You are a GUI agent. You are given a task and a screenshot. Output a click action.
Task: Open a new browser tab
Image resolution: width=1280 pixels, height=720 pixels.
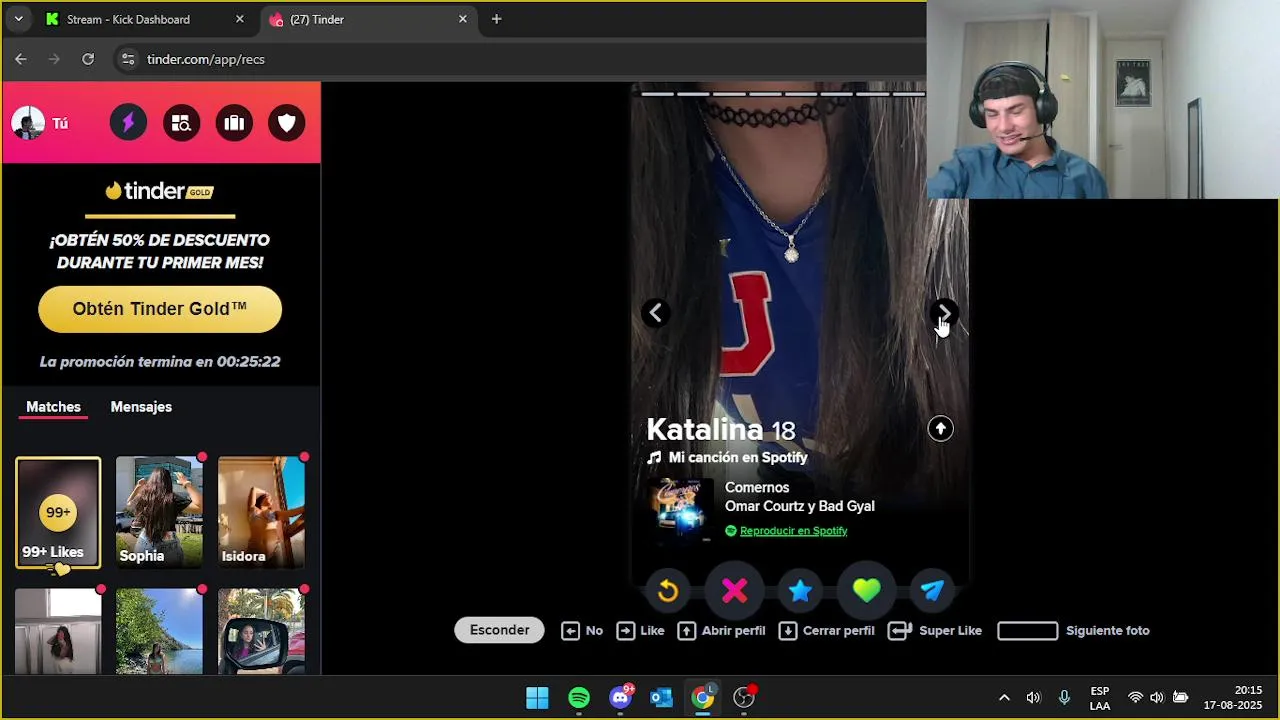(496, 19)
